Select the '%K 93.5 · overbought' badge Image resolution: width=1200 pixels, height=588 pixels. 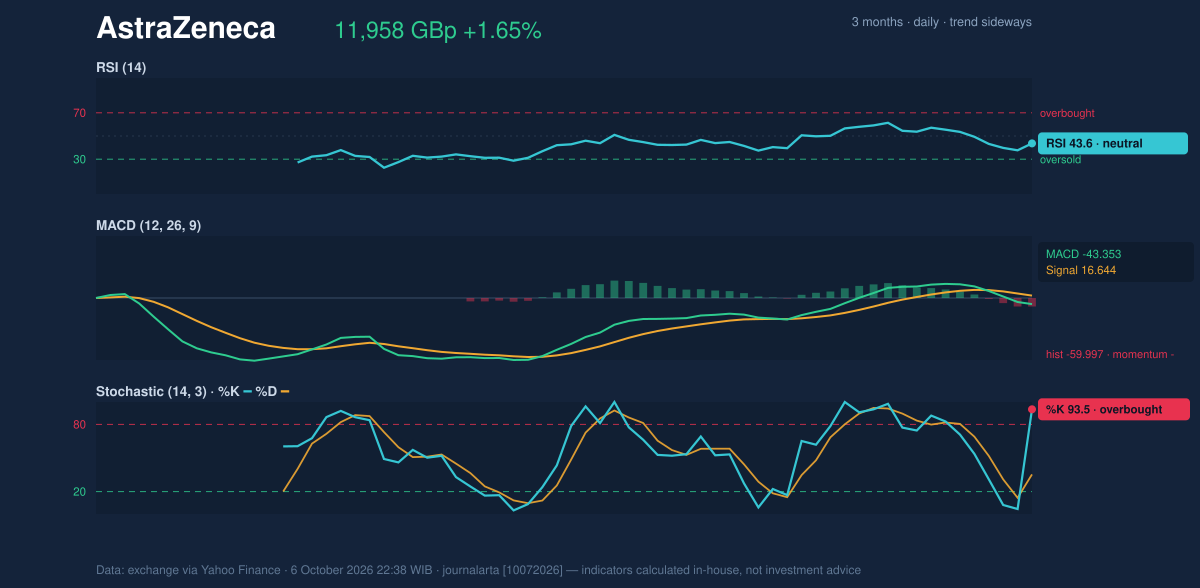click(x=1114, y=409)
